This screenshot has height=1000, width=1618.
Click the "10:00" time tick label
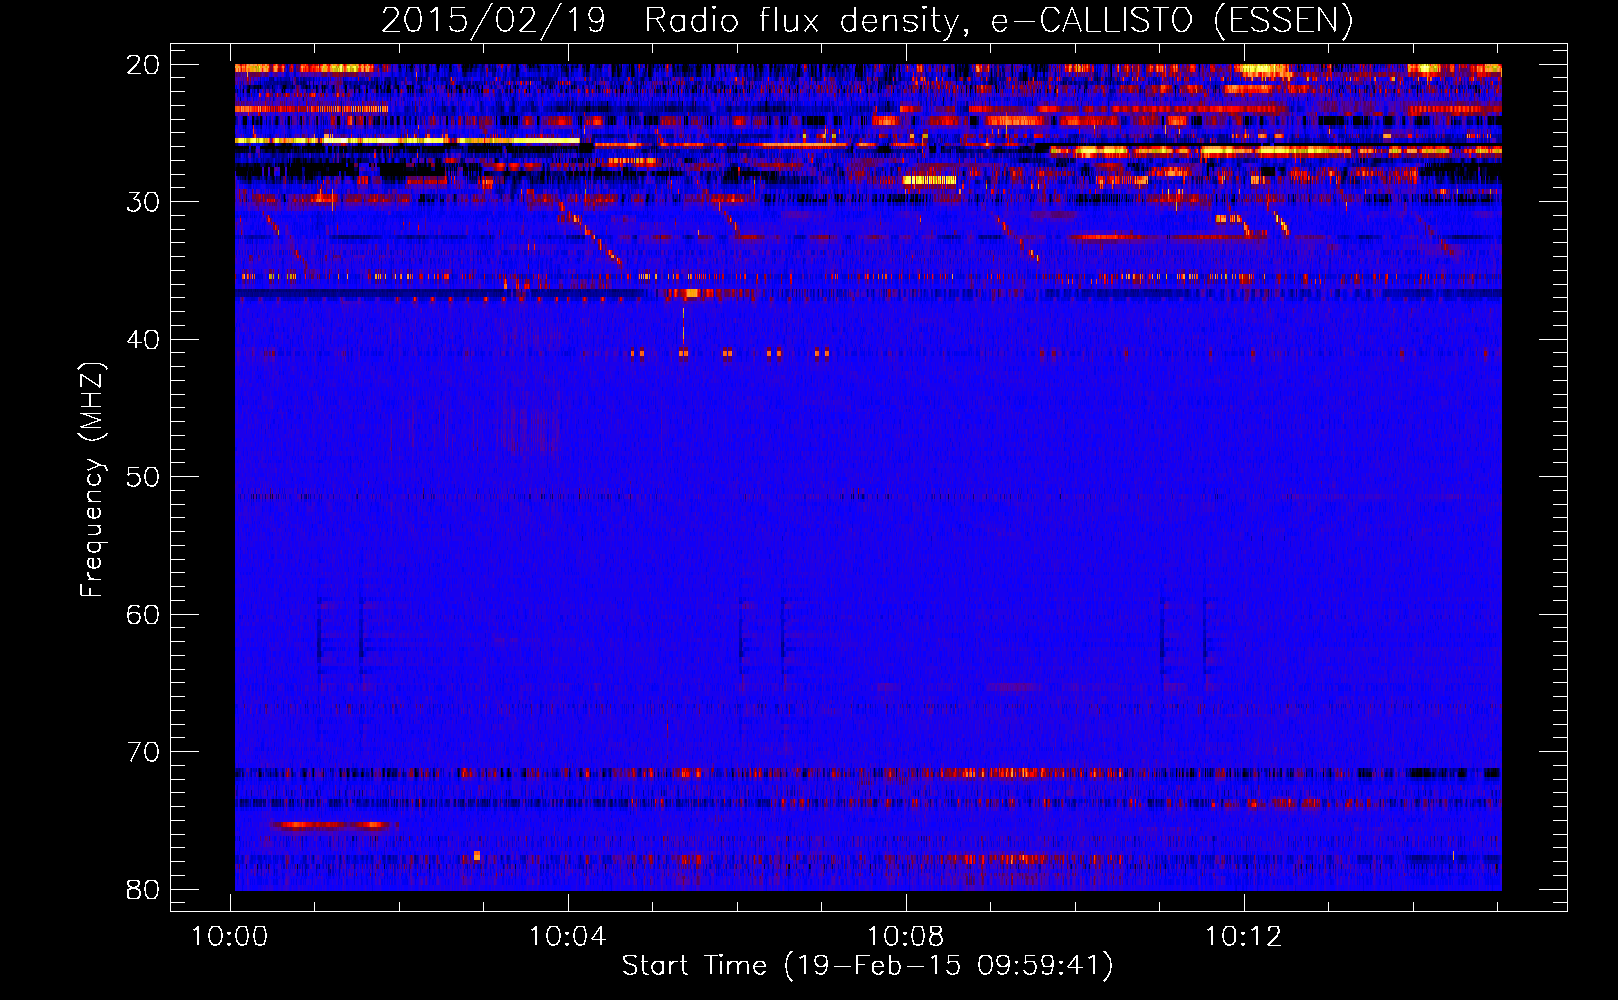(x=231, y=937)
